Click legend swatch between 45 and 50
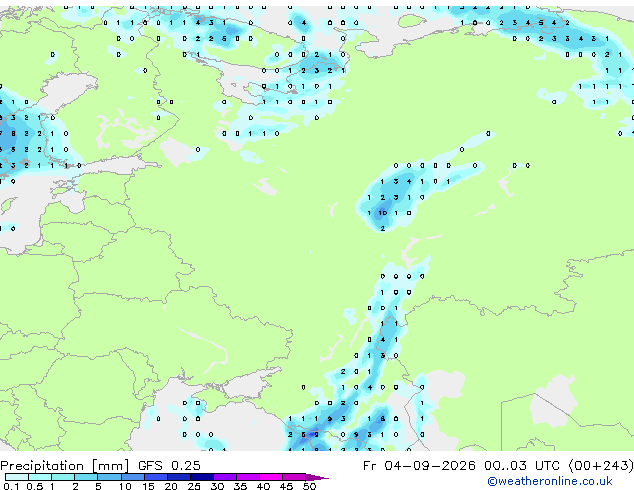The image size is (634, 490). coord(294,477)
